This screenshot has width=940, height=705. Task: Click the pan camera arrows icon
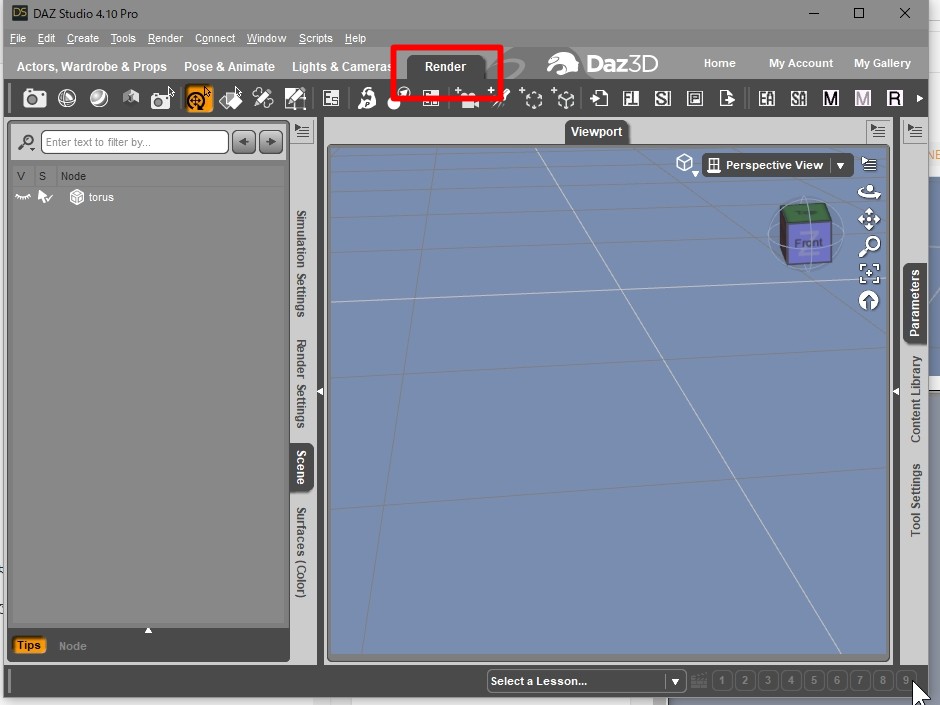click(869, 219)
